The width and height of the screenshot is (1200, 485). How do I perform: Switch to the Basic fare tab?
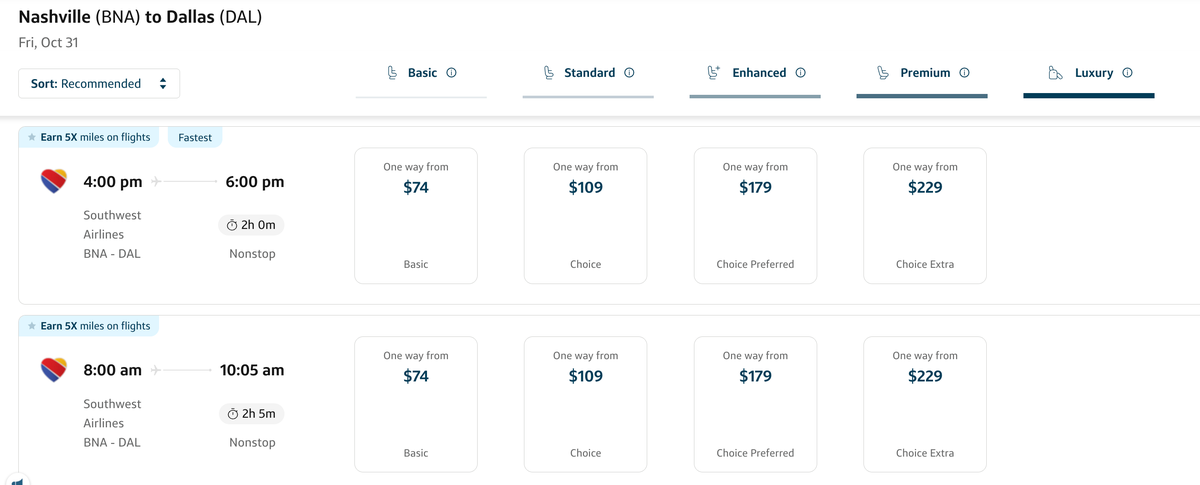click(422, 74)
